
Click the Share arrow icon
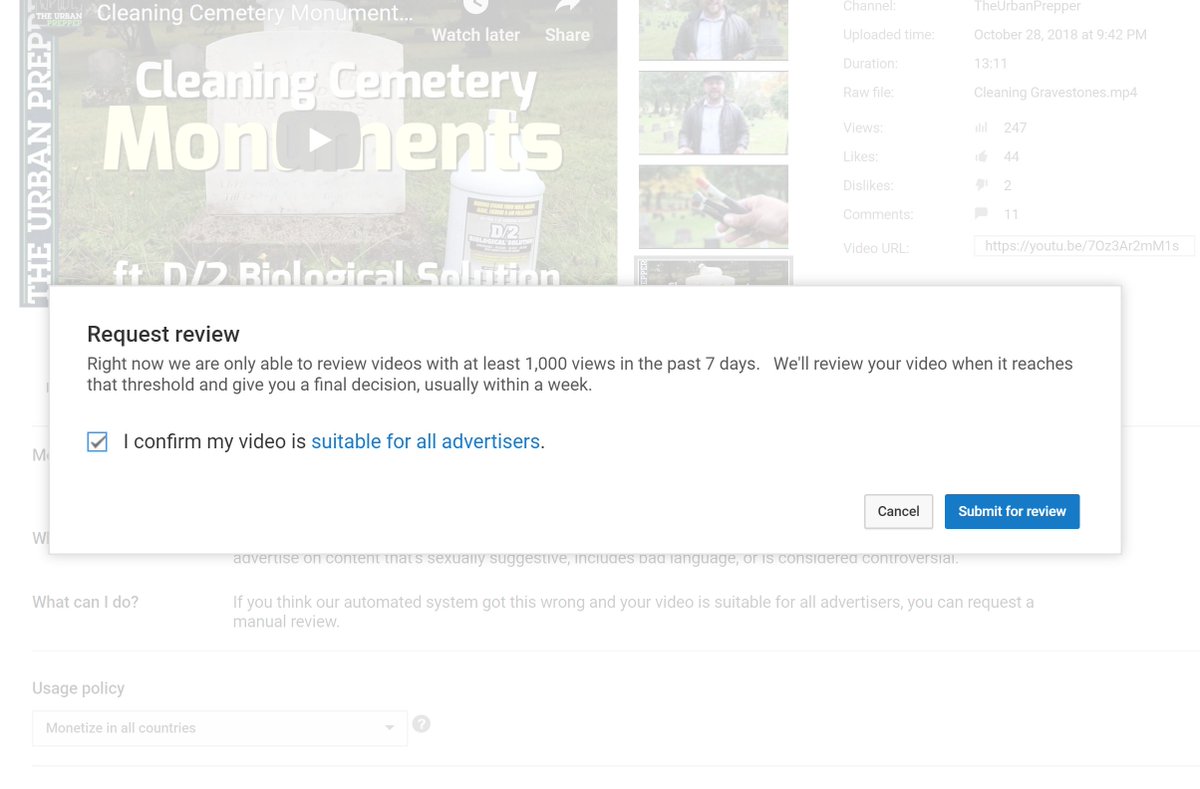pyautogui.click(x=567, y=6)
